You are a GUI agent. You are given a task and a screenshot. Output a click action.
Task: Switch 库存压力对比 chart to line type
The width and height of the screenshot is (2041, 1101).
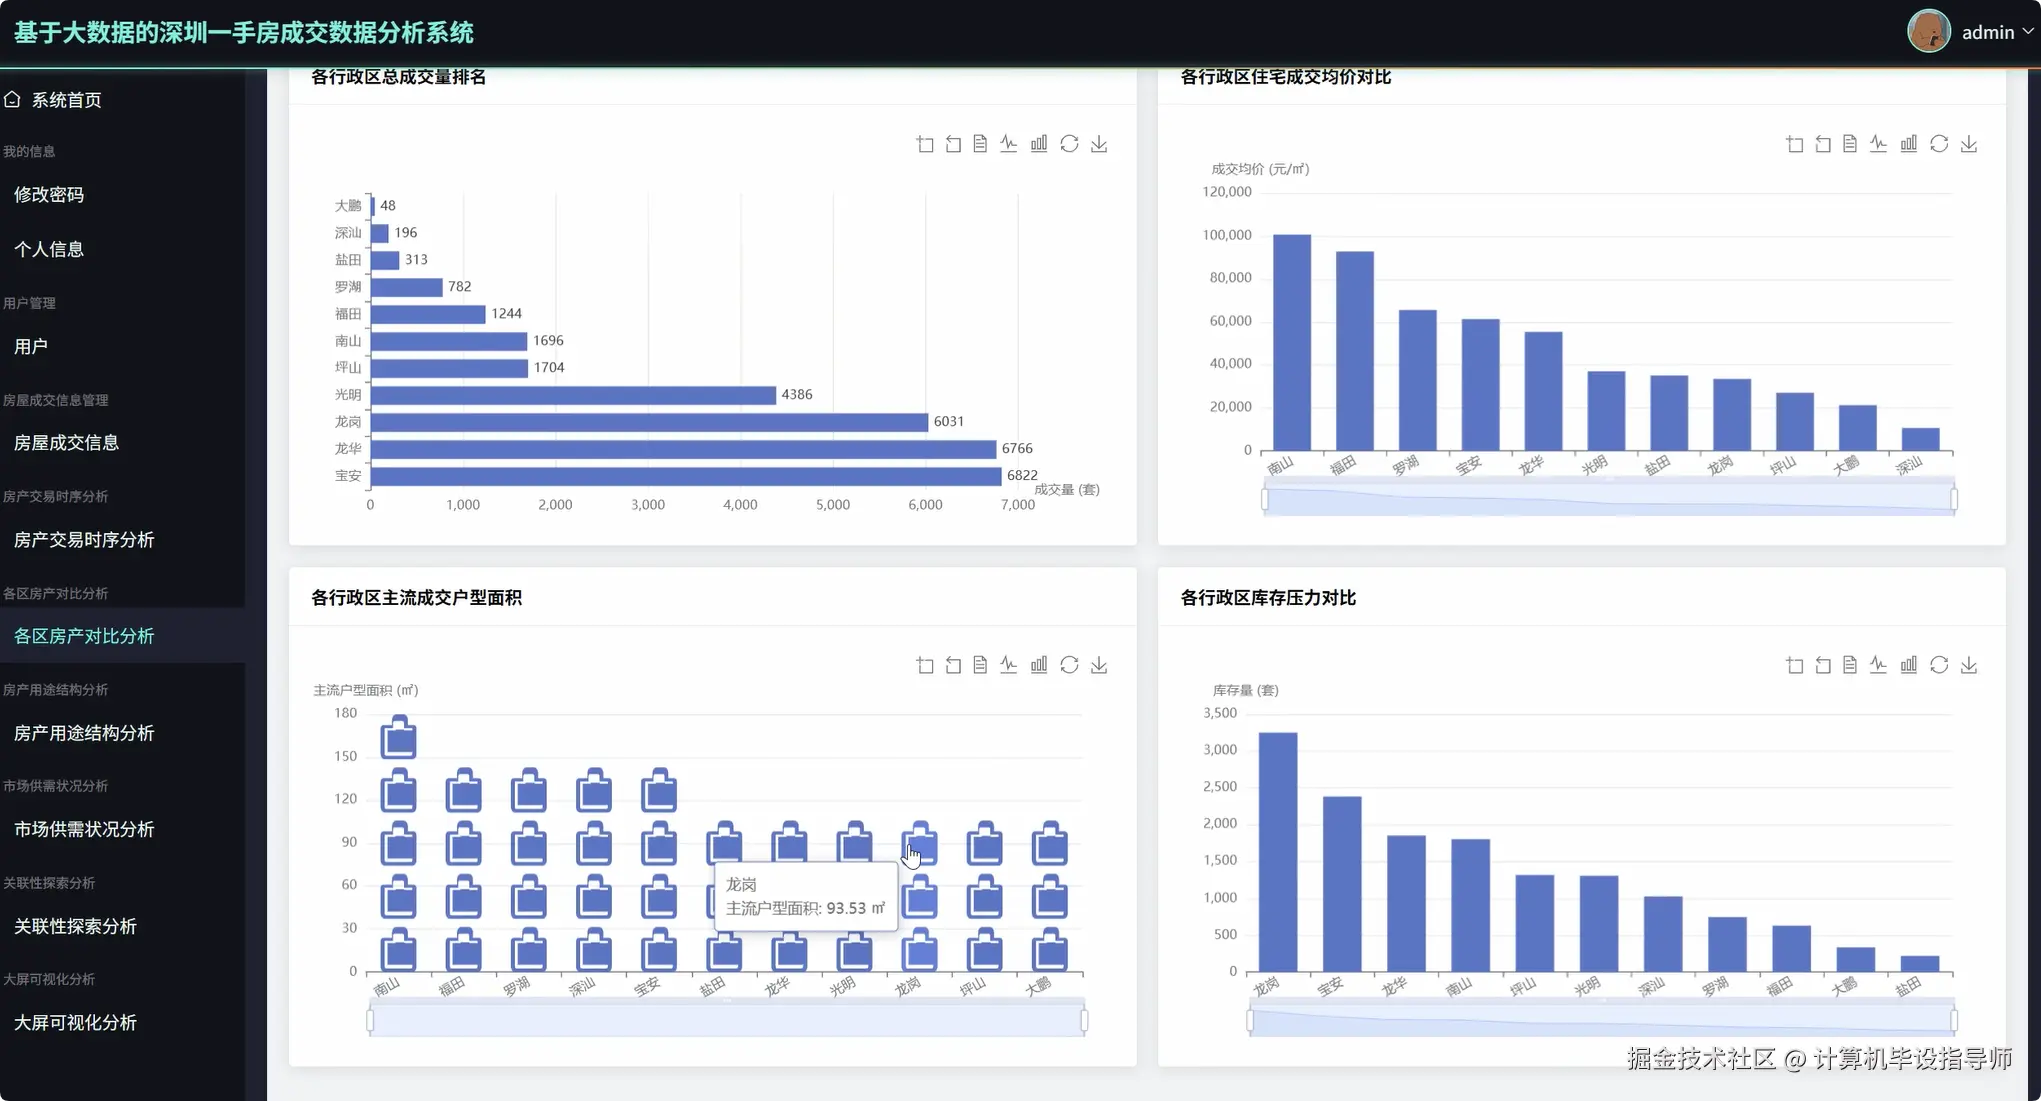(x=1878, y=665)
